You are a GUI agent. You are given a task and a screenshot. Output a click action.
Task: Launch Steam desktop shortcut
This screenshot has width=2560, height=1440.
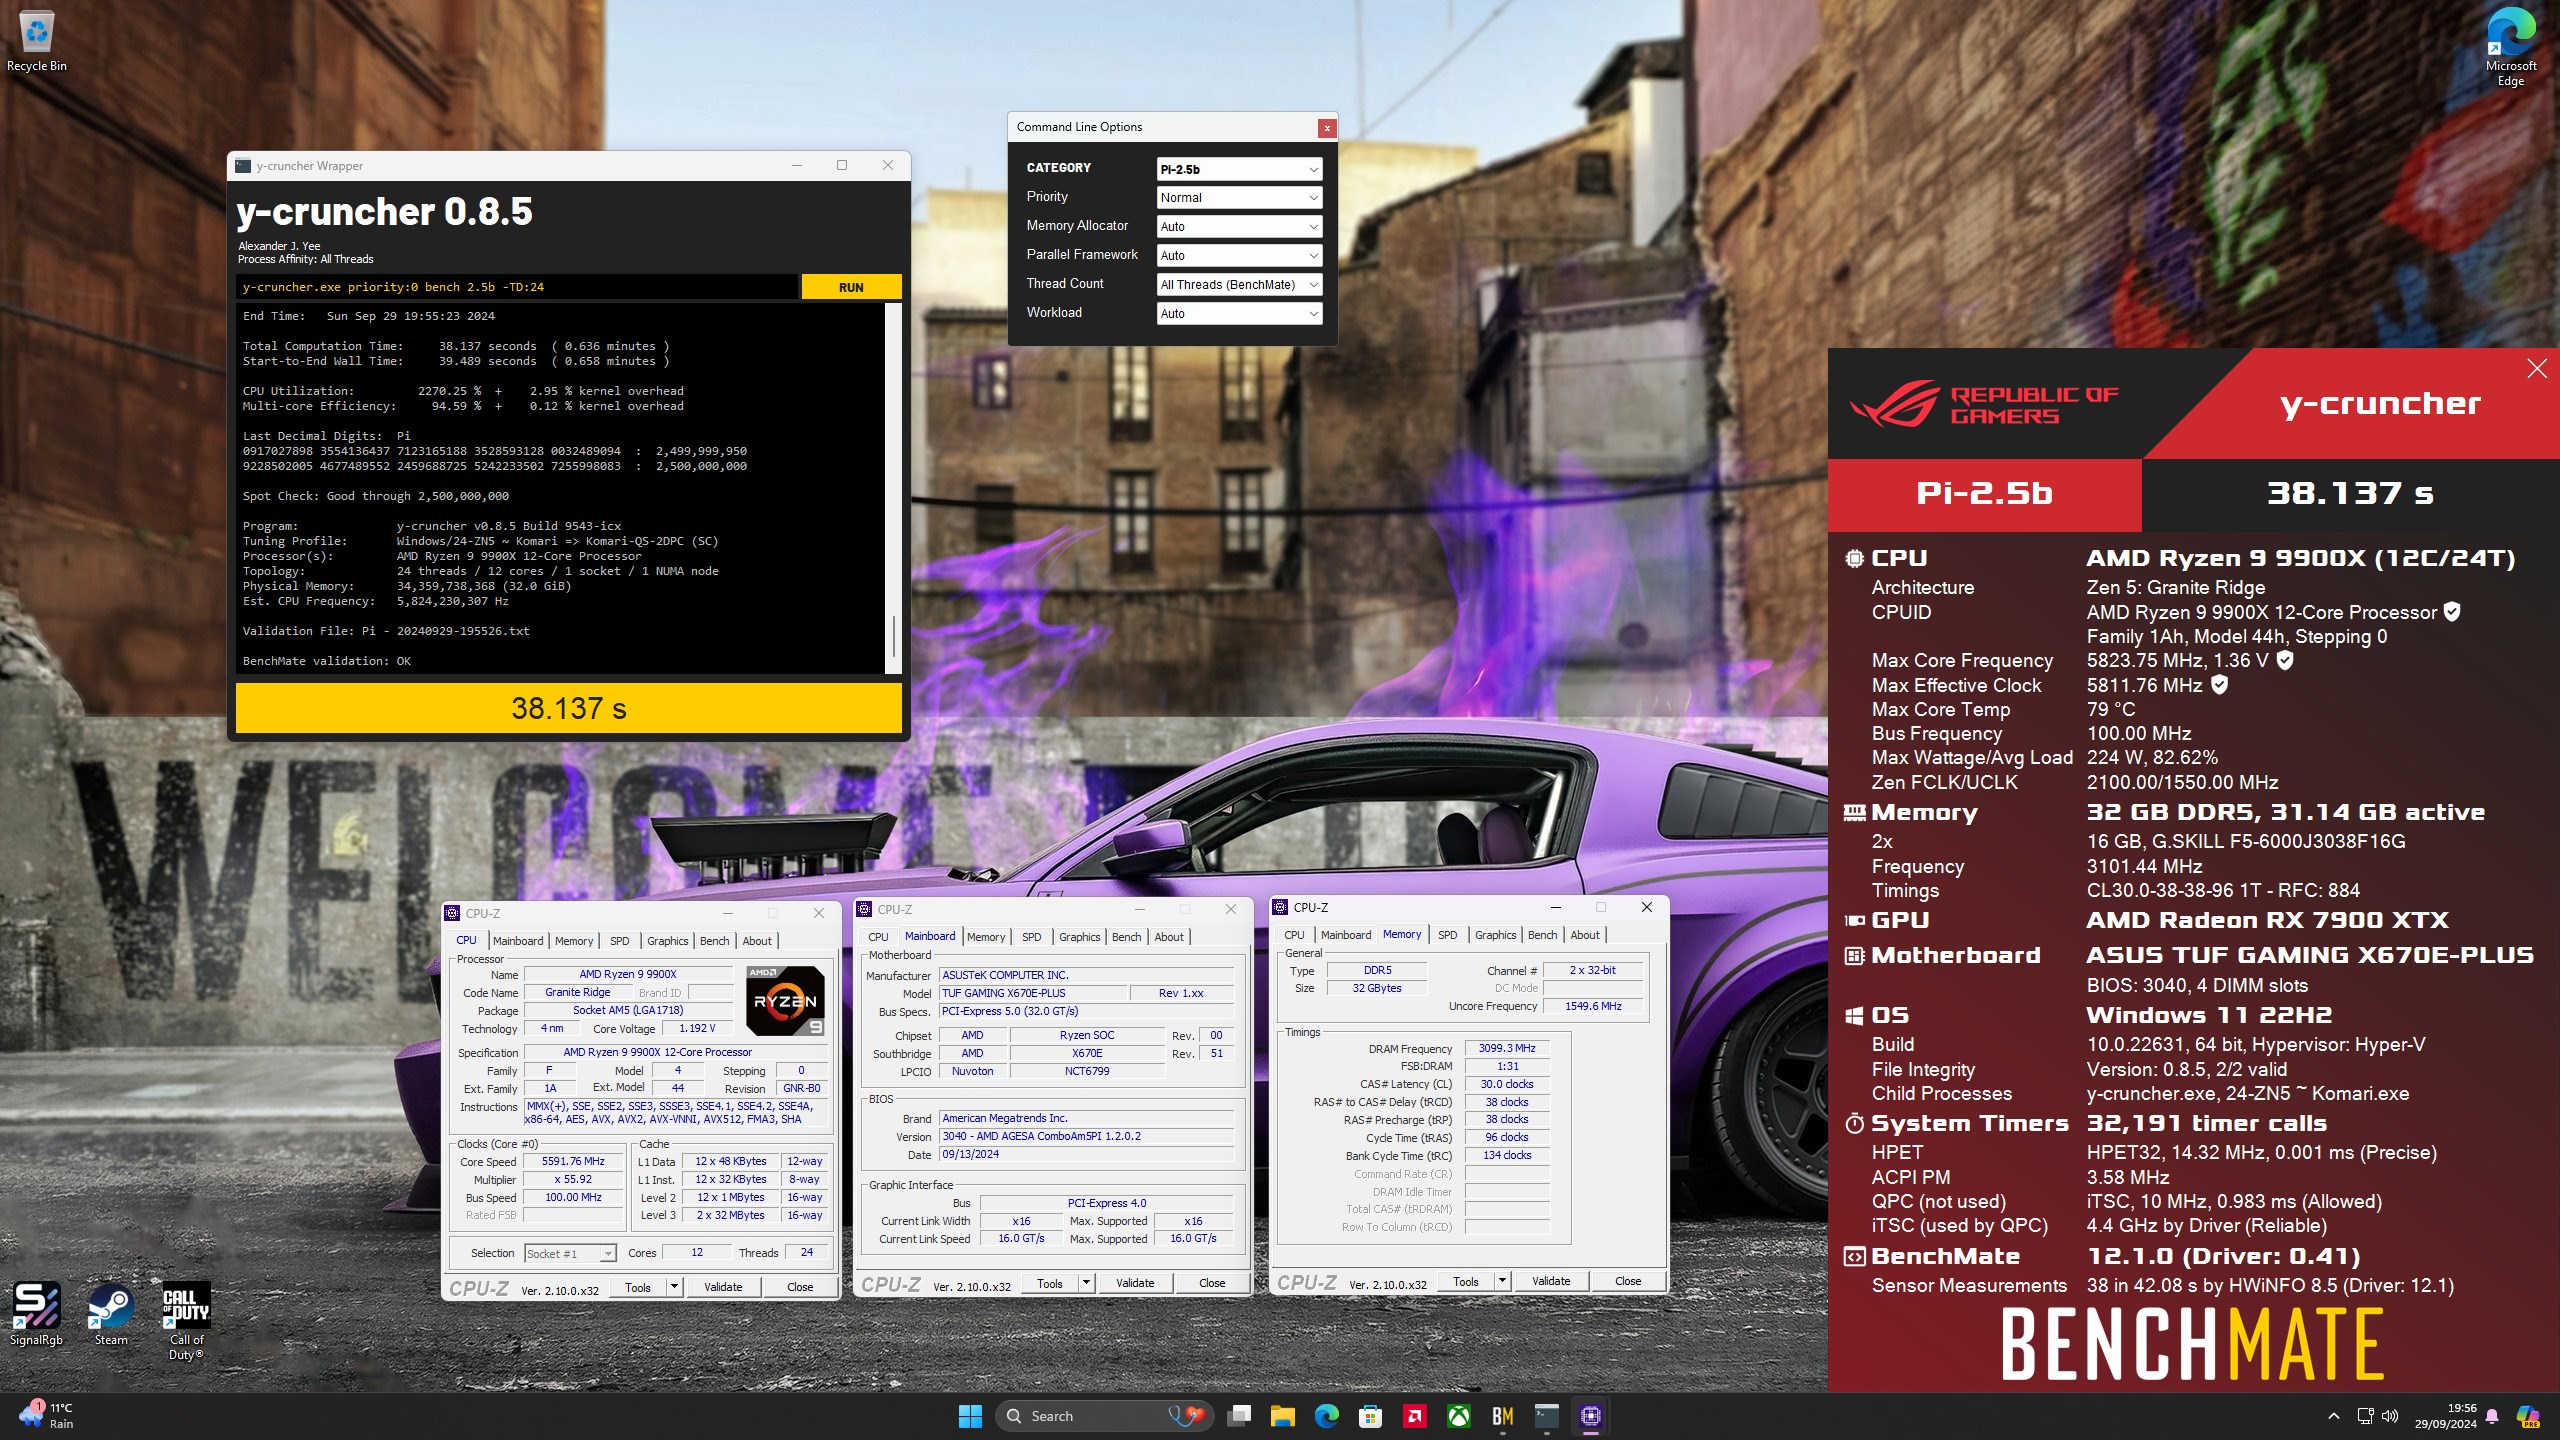coord(110,1314)
